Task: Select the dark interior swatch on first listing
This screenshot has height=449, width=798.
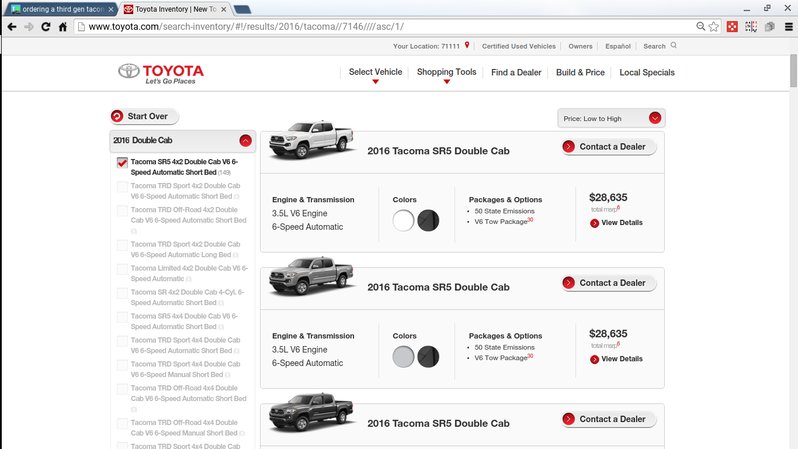Action: [x=428, y=220]
